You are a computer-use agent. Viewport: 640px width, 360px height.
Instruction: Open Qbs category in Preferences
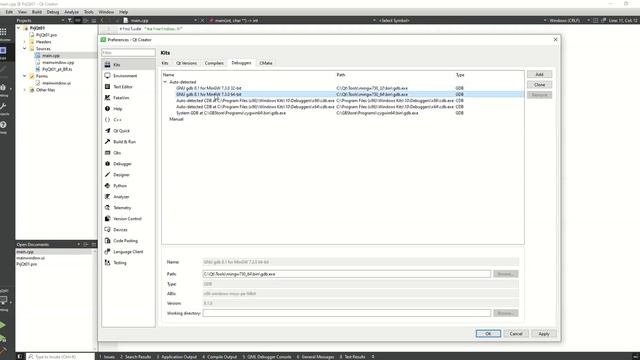pyautogui.click(x=128, y=153)
